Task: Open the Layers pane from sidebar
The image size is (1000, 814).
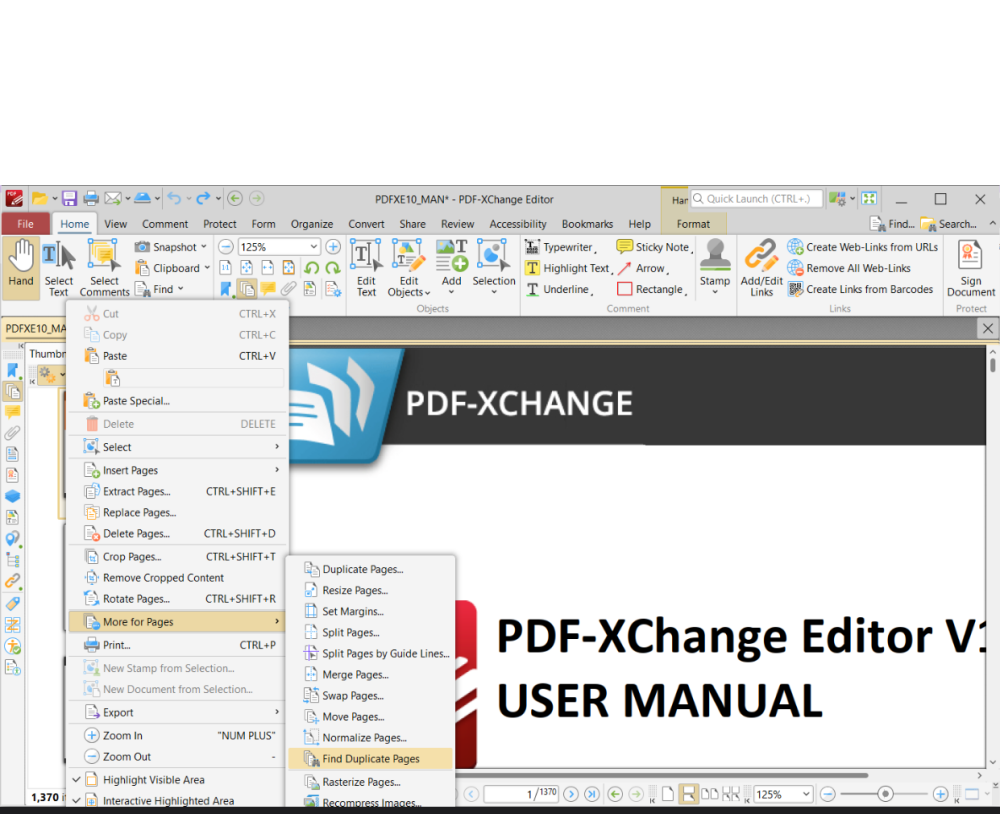Action: pyautogui.click(x=12, y=496)
